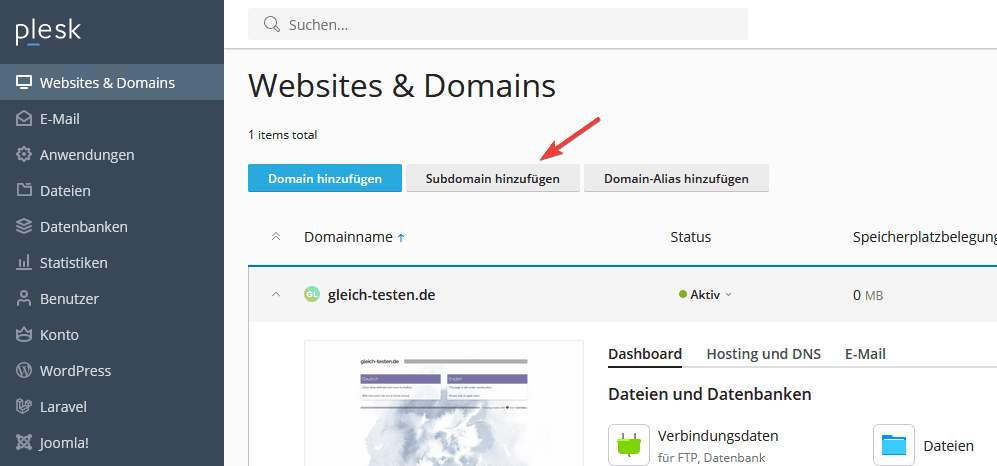Open Datenbanken from the sidebar
997x466 pixels.
(112, 226)
